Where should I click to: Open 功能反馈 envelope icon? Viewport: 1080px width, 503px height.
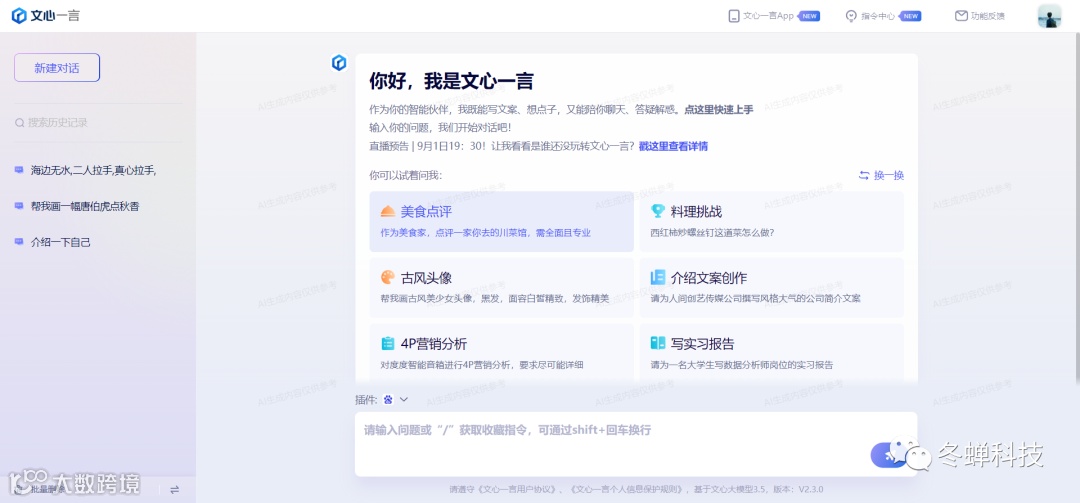[x=961, y=16]
